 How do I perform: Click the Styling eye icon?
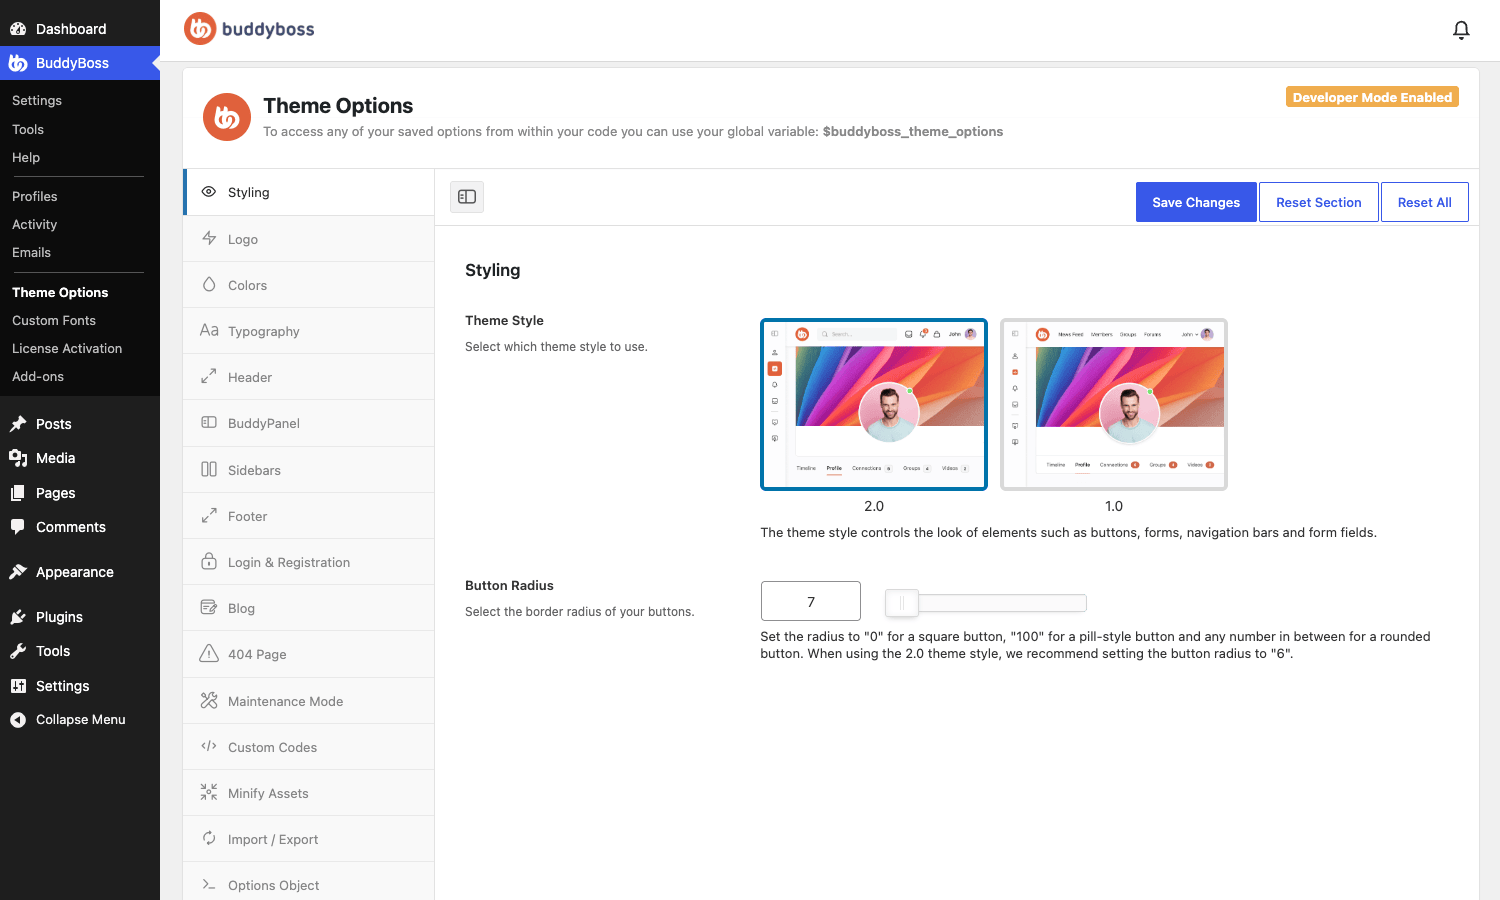click(209, 191)
